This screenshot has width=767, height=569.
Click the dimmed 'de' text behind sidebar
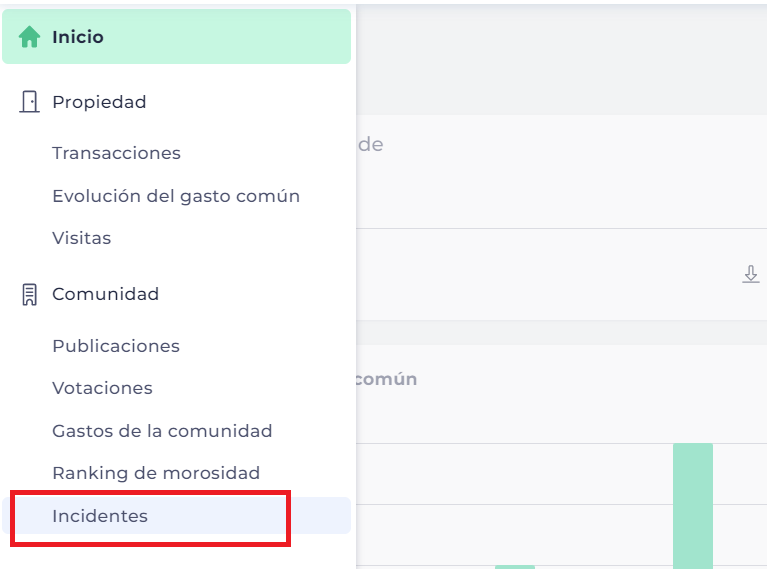[371, 144]
